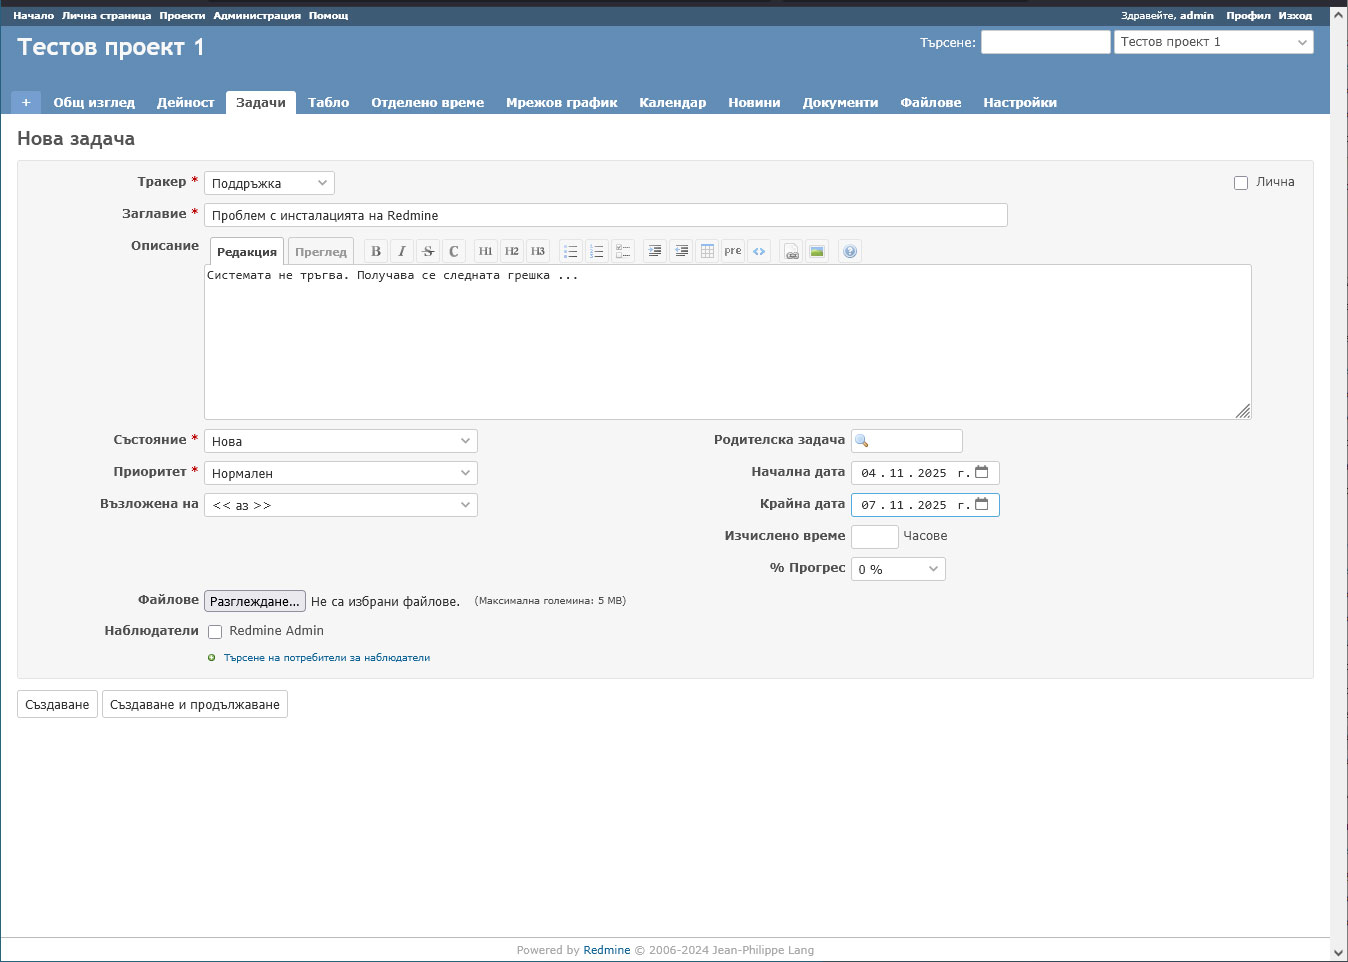
Task: Open the Приоритет priority dropdown
Action: pos(341,473)
